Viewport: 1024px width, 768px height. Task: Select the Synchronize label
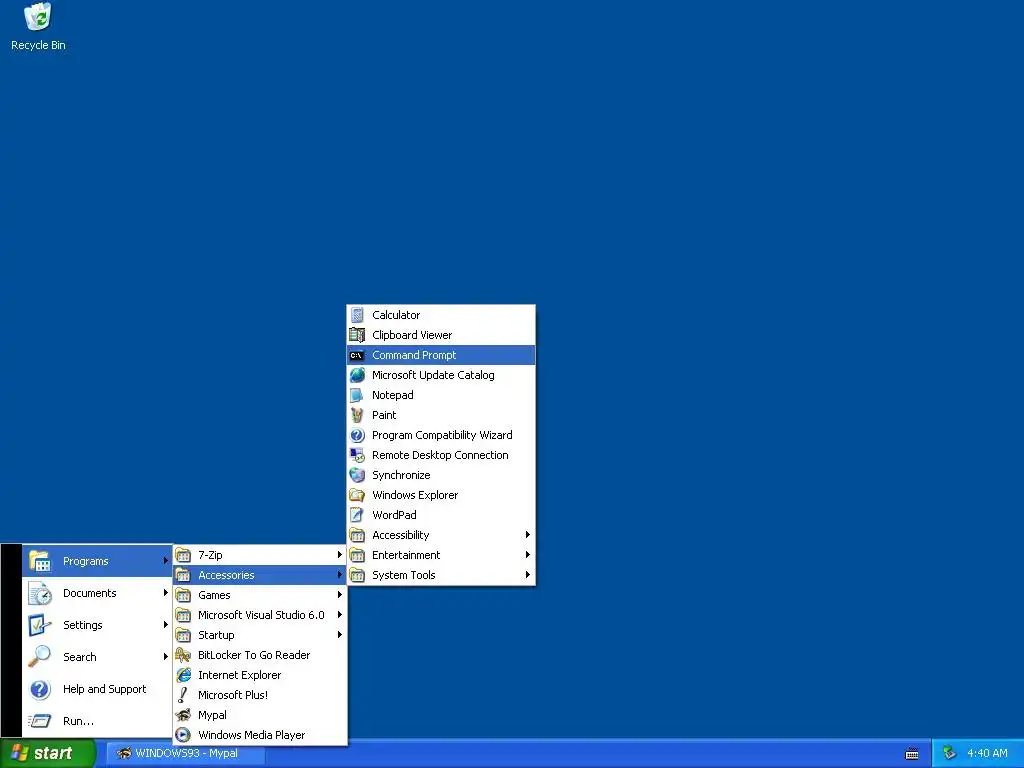point(401,475)
